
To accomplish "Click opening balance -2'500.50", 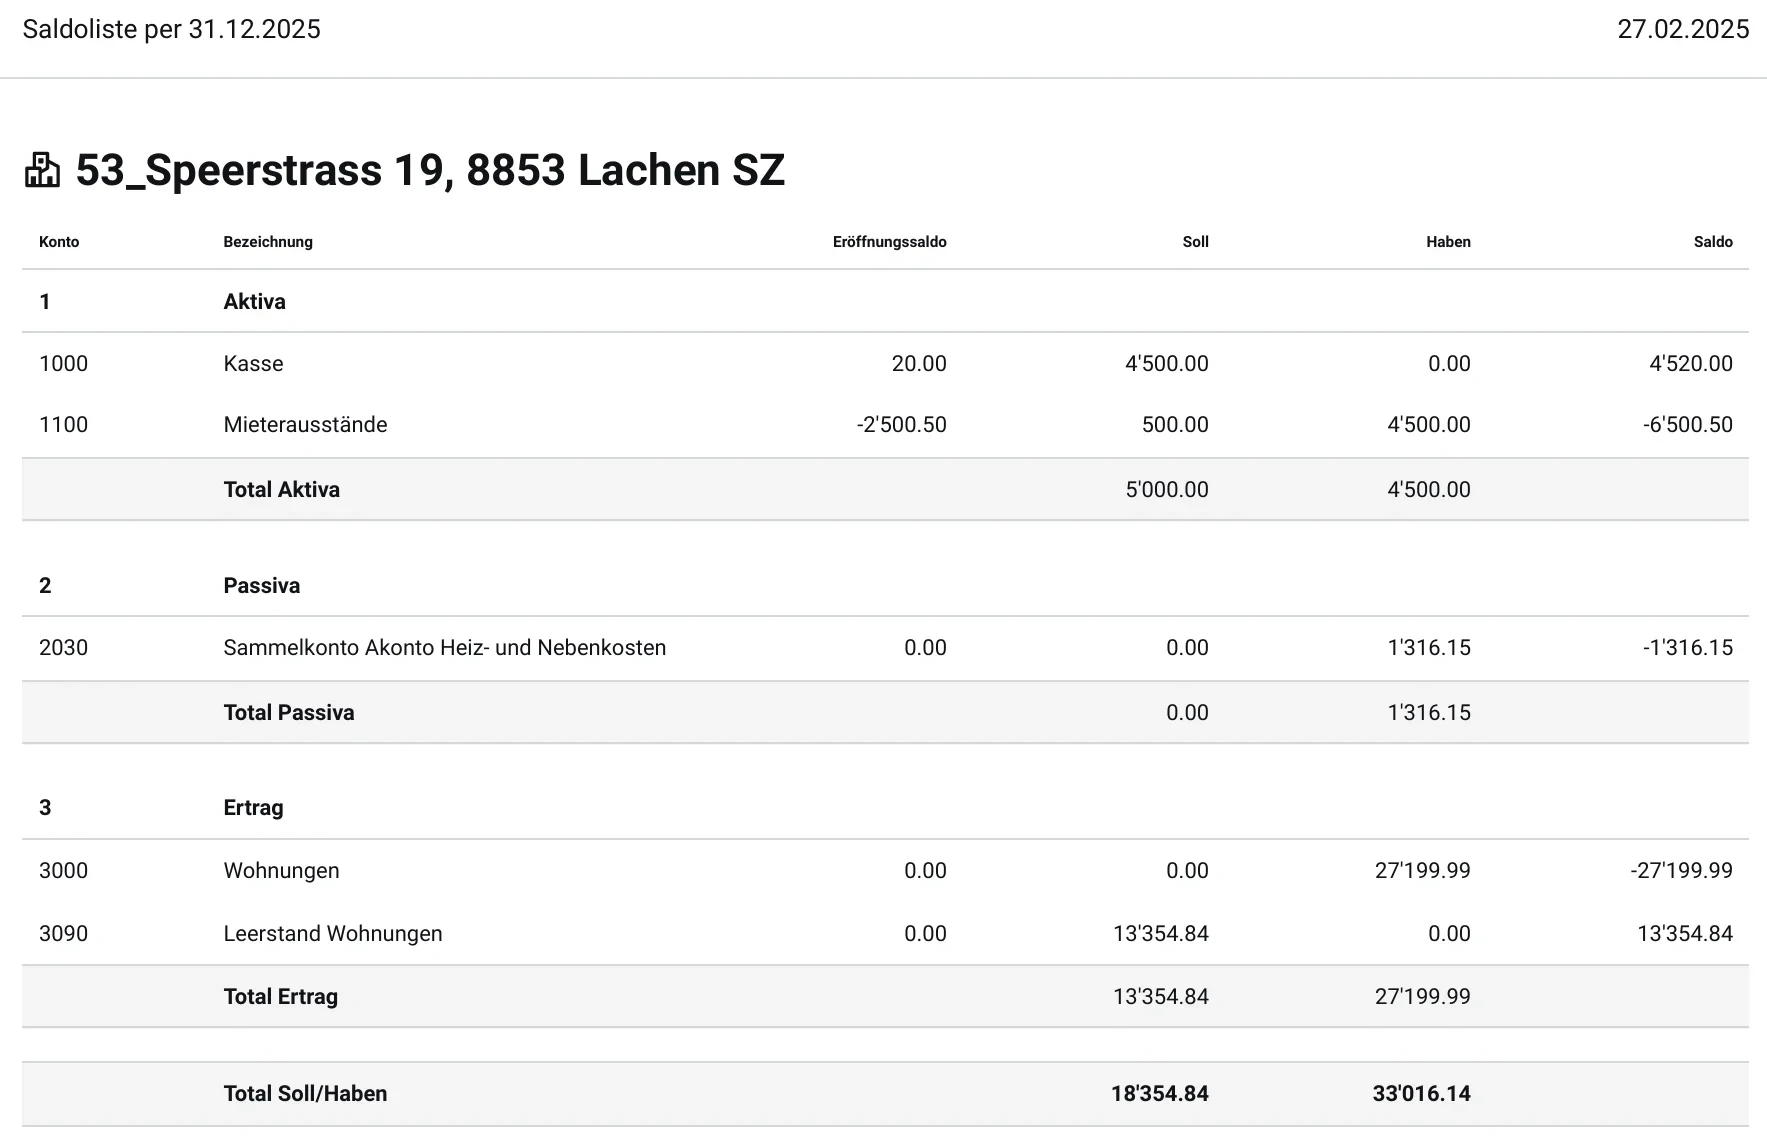I will [x=901, y=425].
